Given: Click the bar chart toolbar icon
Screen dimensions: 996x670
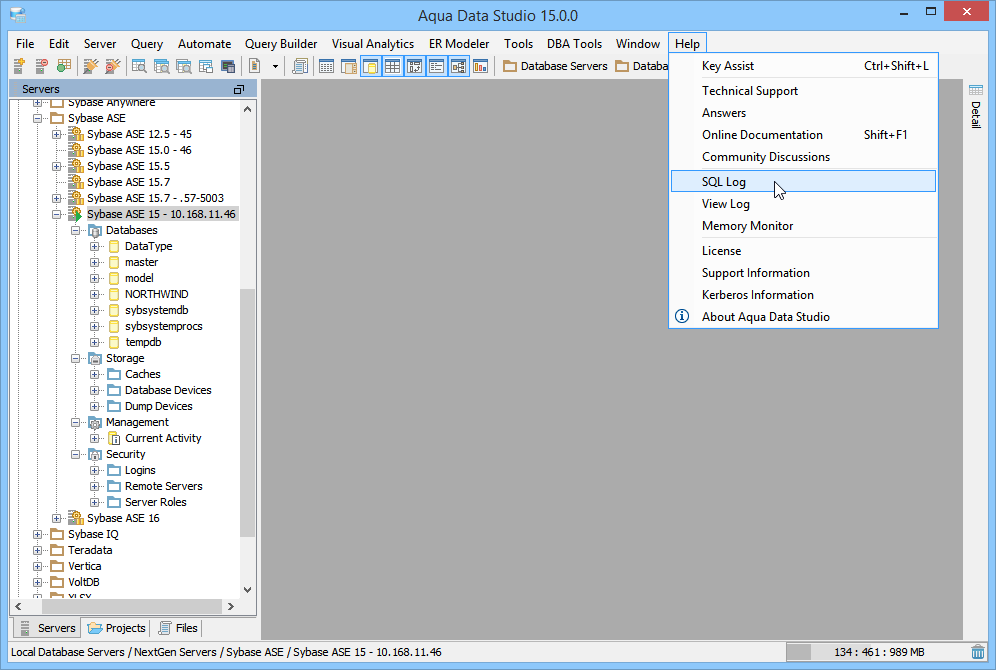Looking at the screenshot, I should click(x=481, y=65).
